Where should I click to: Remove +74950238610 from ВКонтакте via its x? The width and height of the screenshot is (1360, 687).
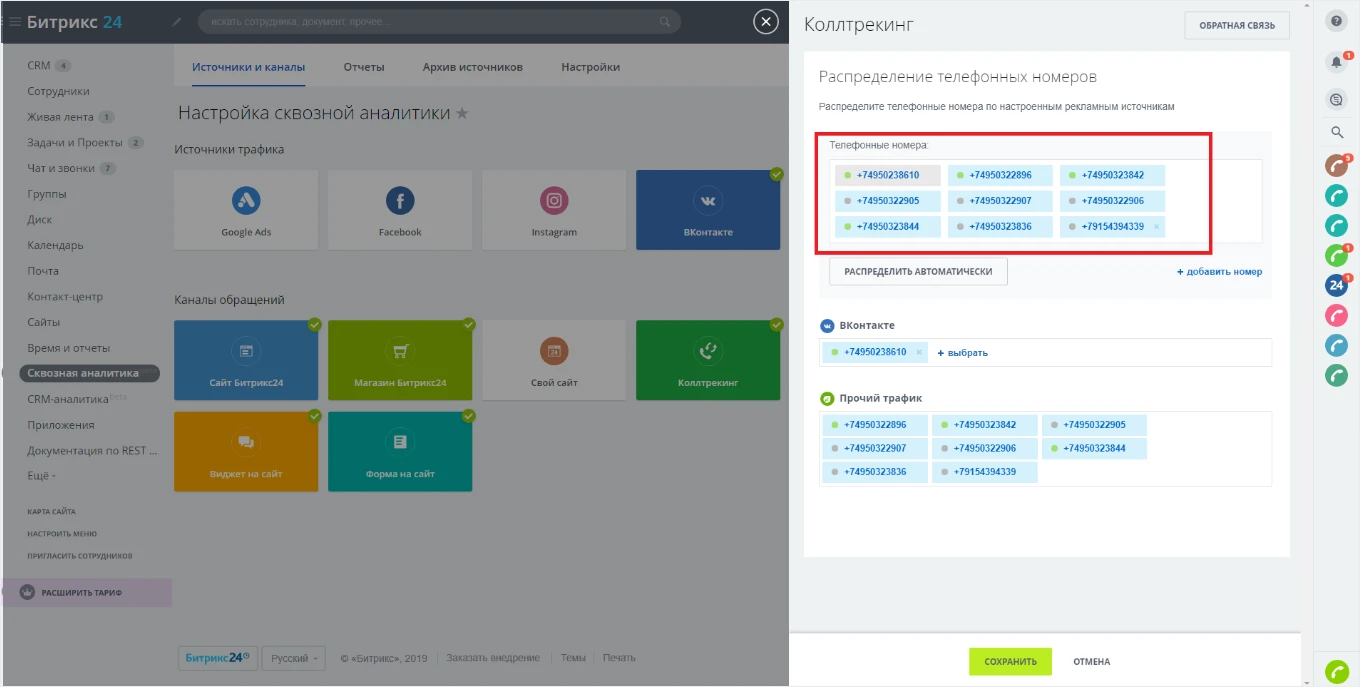(919, 352)
